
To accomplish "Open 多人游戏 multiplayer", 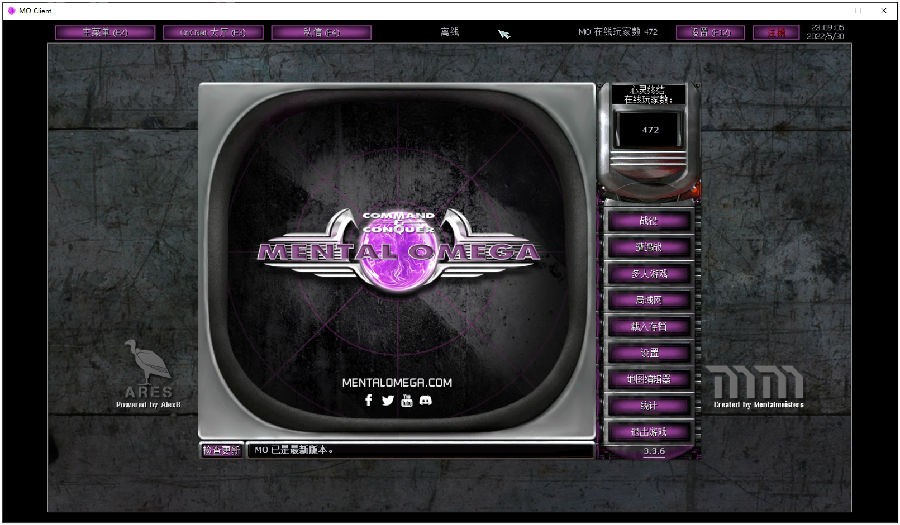I will [649, 274].
